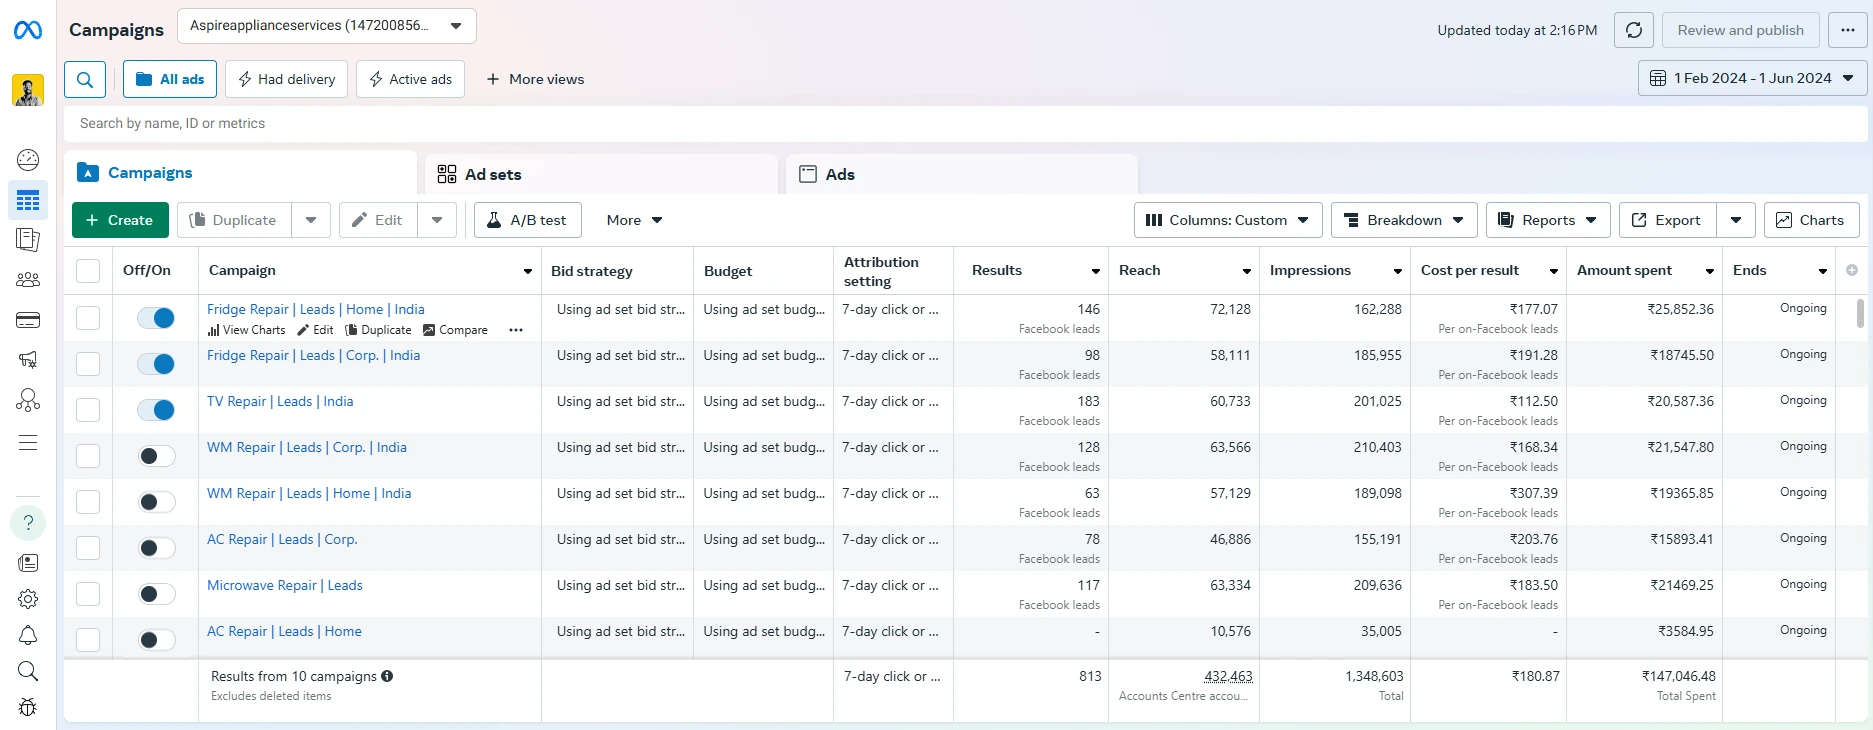1873x730 pixels.
Task: Open the Account overview gauge icon
Action: pyautogui.click(x=28, y=159)
